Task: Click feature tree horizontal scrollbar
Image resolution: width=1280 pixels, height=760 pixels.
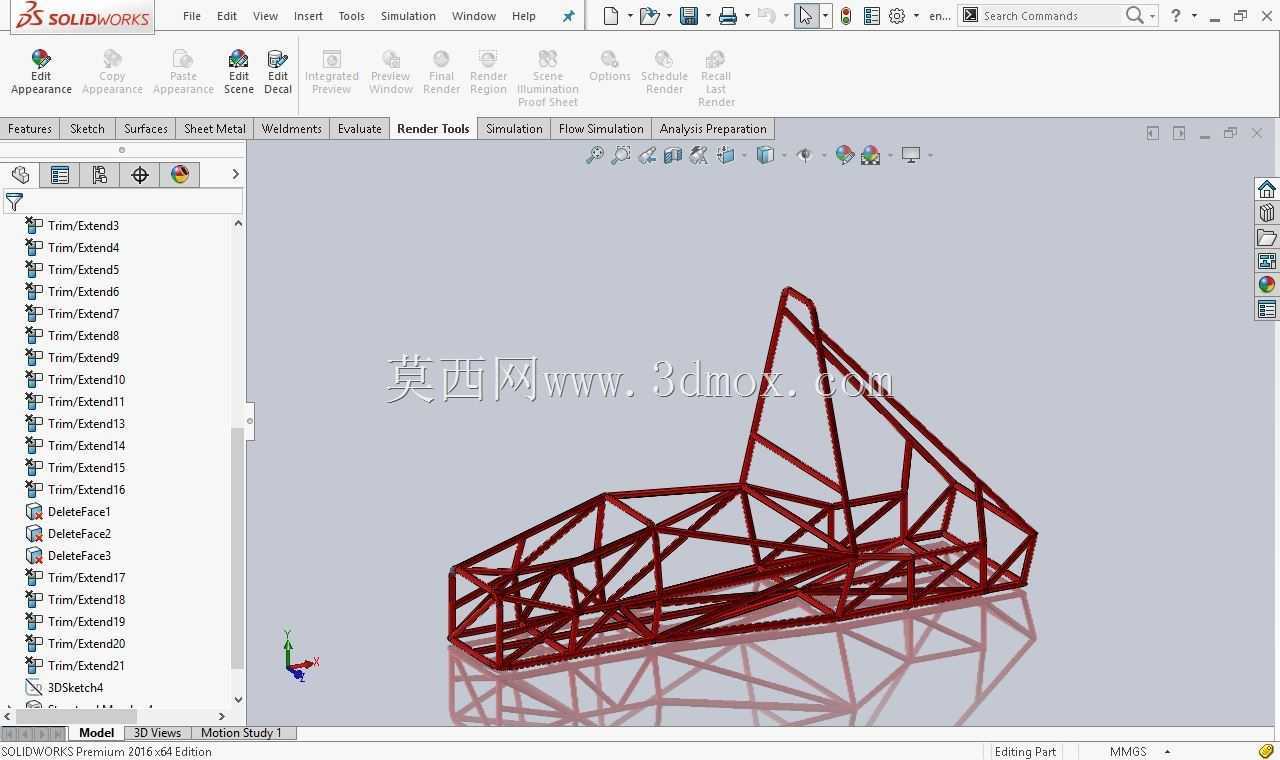Action: 76,716
